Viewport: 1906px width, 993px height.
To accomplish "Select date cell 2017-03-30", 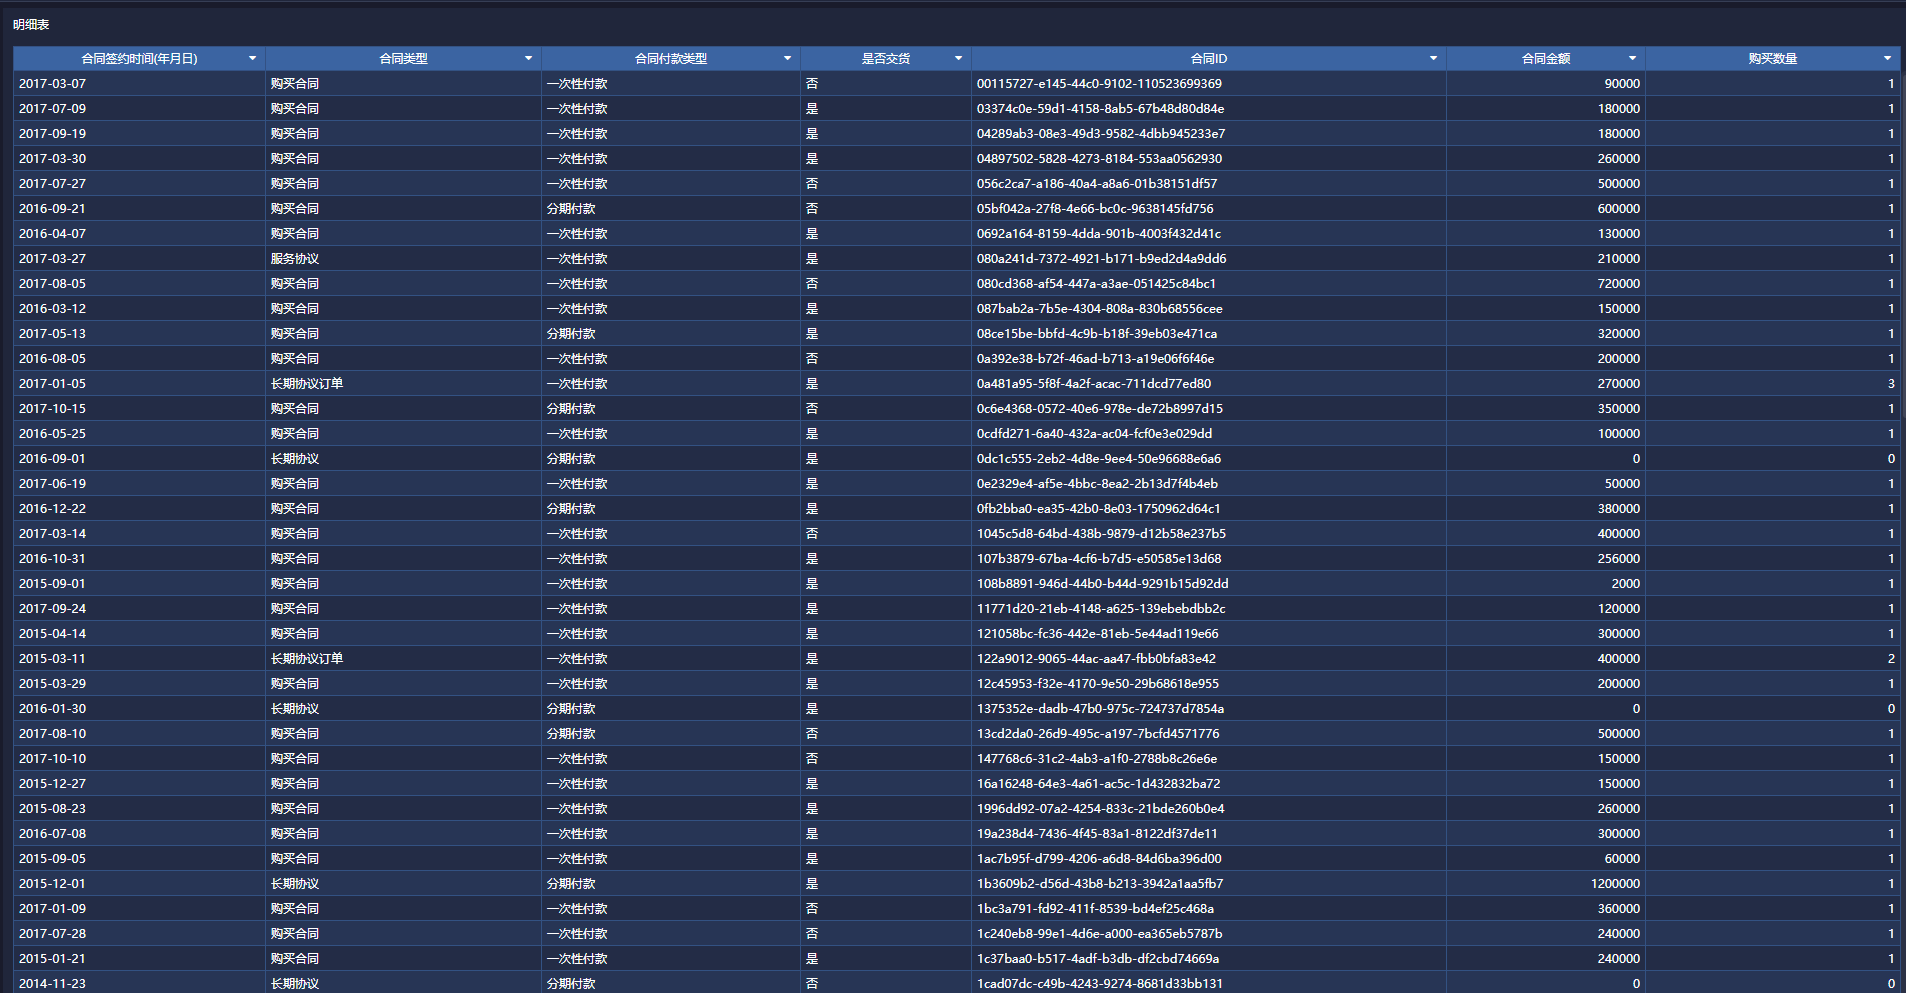I will [x=139, y=159].
